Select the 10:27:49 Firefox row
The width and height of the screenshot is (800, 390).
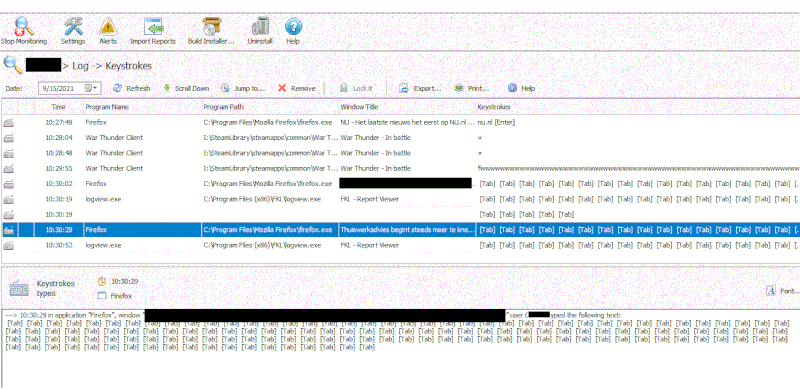(400, 123)
